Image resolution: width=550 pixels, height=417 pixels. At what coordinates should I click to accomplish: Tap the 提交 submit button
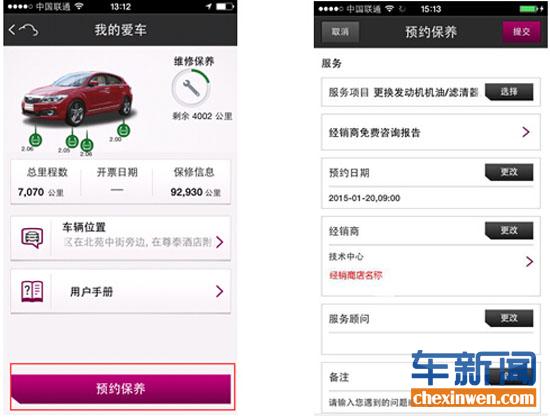pos(521,32)
